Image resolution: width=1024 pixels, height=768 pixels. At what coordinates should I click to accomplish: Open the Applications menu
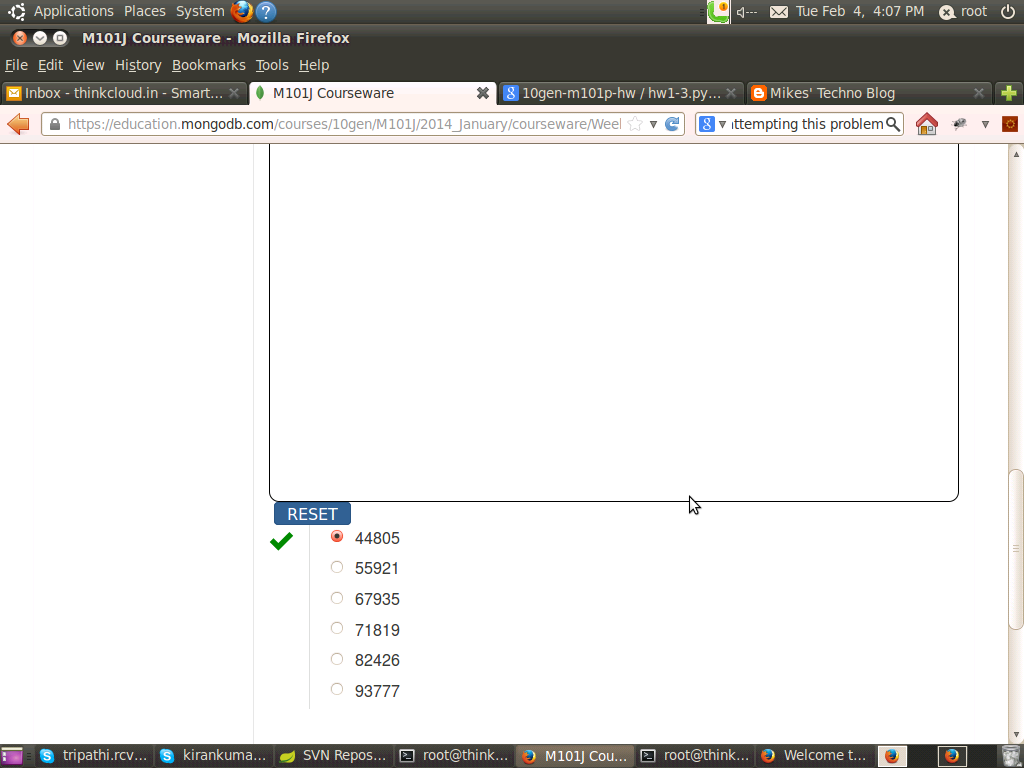[x=74, y=12]
